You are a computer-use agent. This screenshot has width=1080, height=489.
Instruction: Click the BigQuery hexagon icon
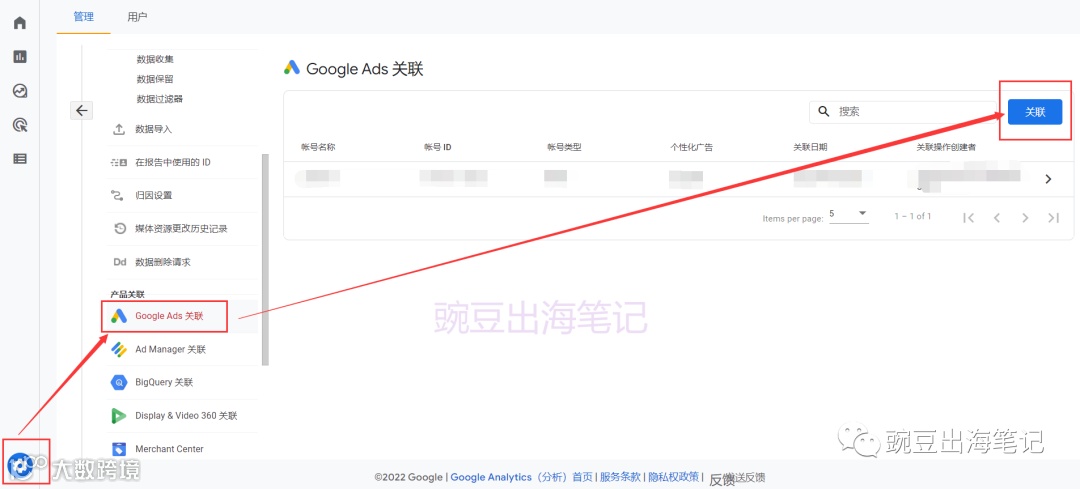coord(119,382)
